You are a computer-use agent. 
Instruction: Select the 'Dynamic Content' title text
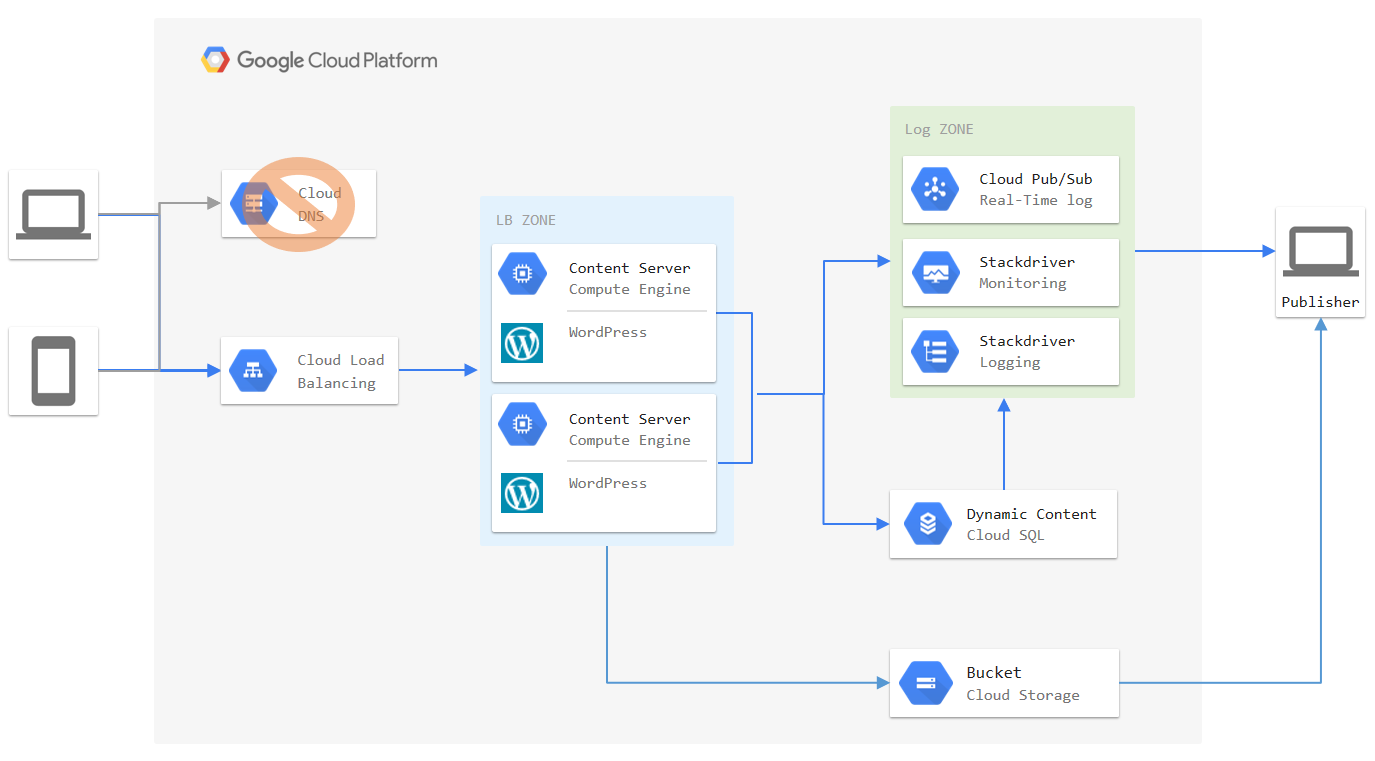click(x=1031, y=514)
